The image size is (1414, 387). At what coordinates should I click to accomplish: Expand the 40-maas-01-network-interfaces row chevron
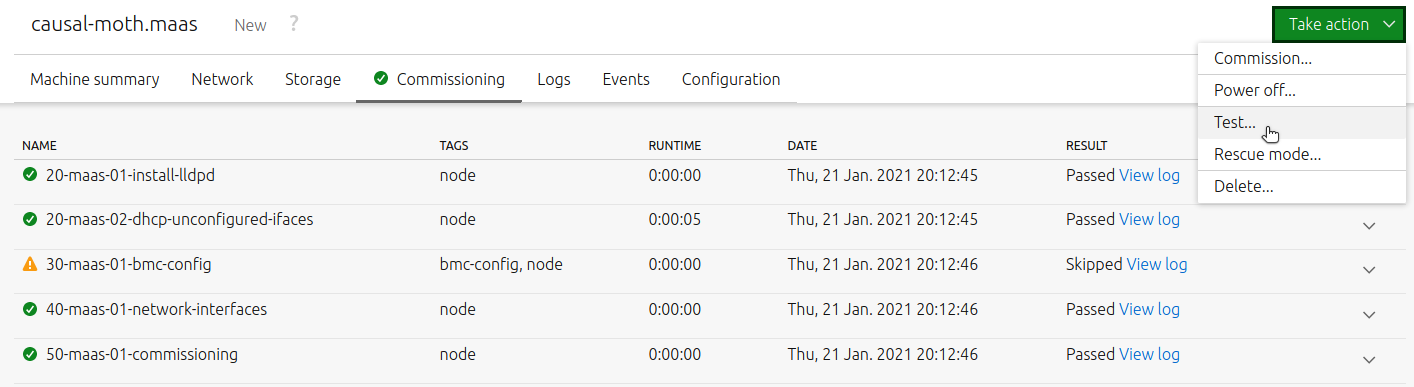coord(1369,315)
